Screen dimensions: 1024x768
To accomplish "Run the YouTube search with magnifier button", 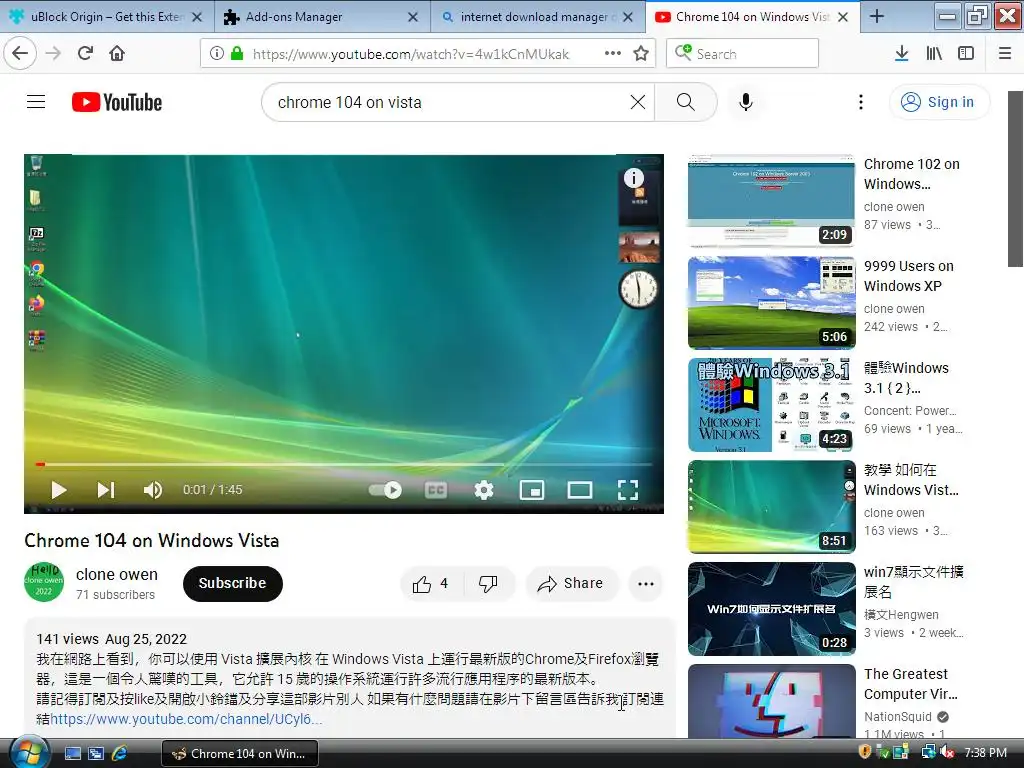I will 686,102.
